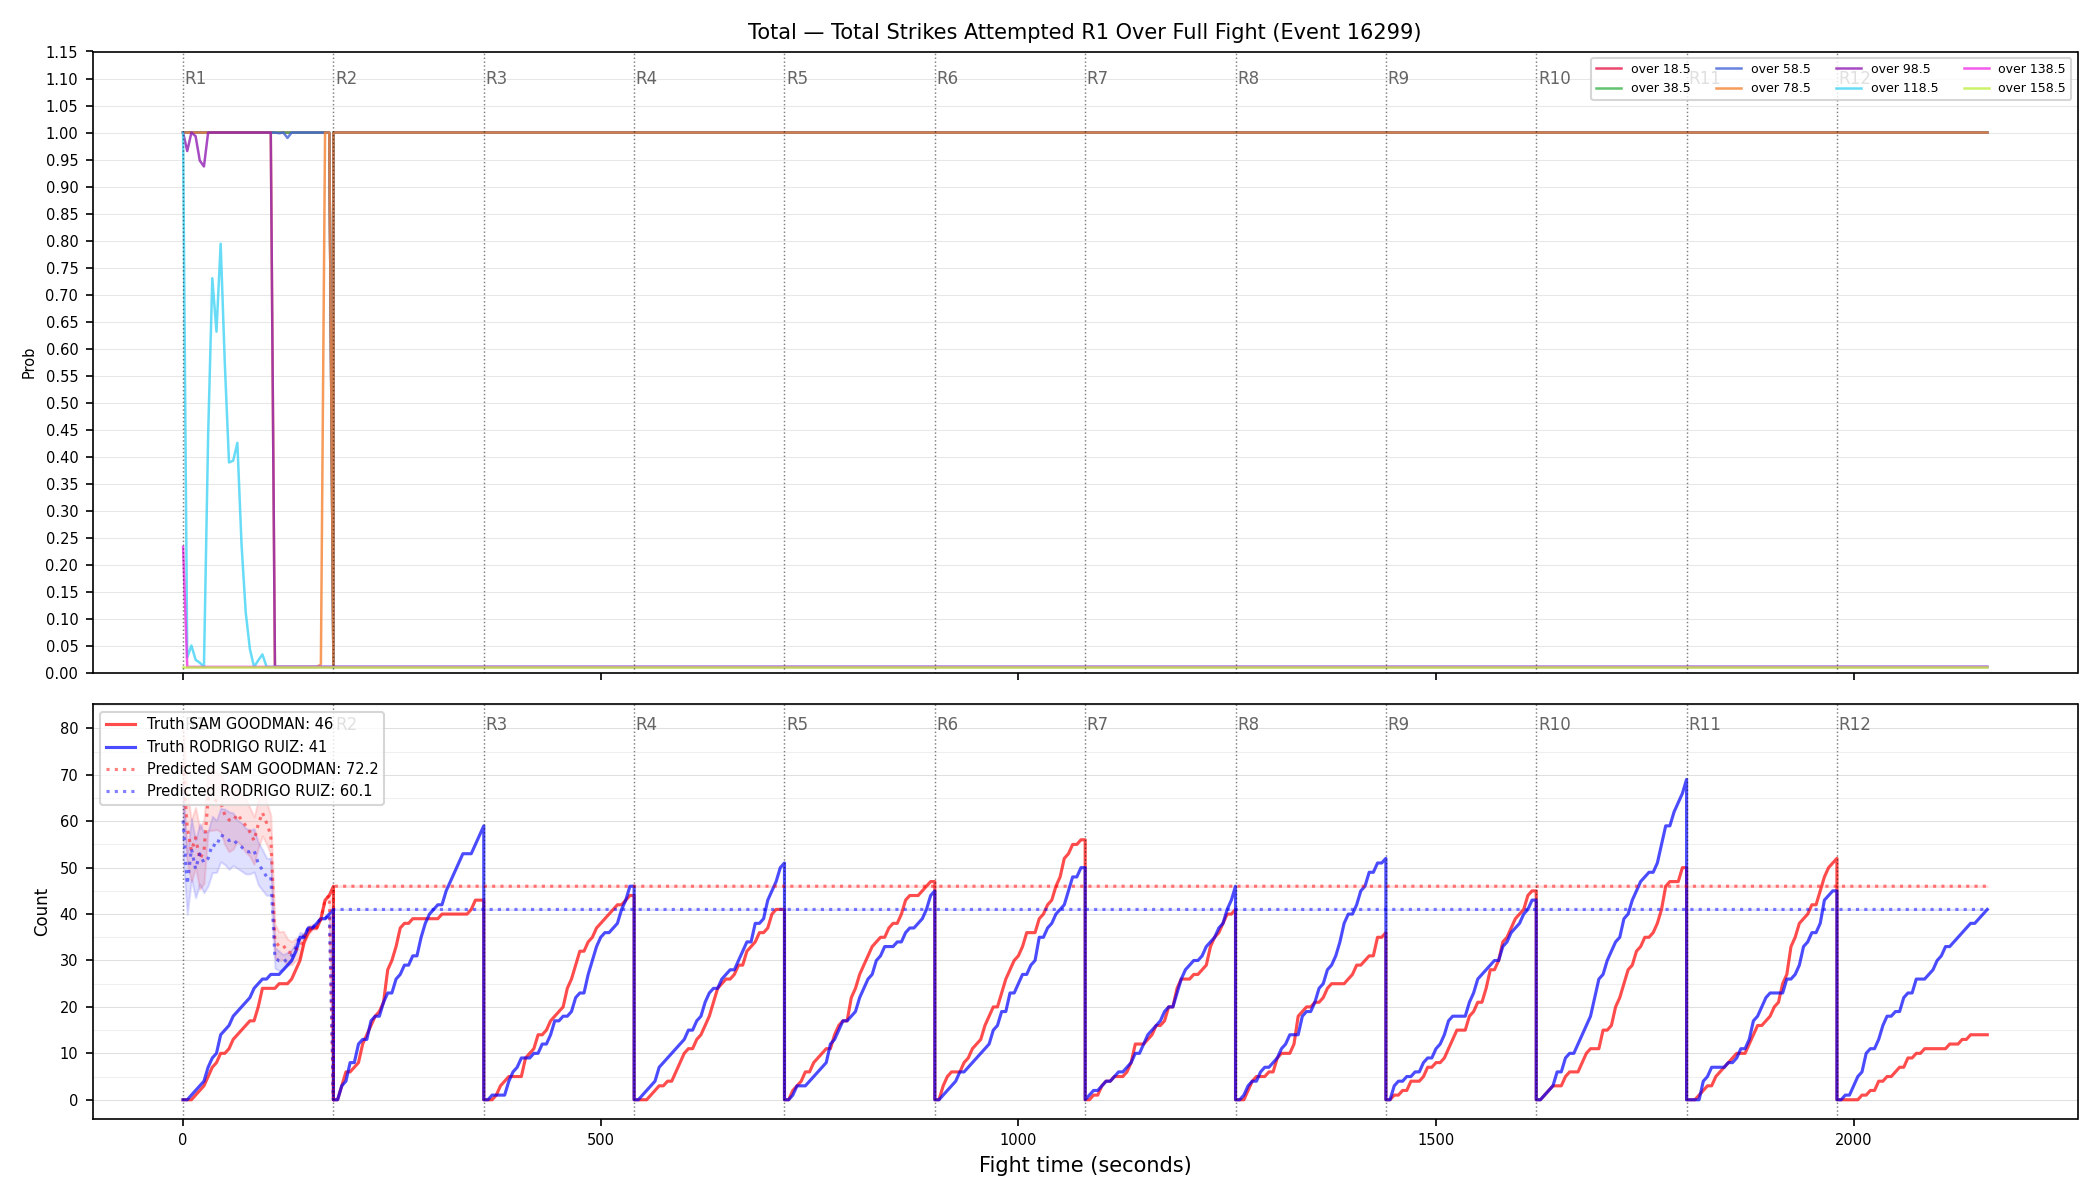This screenshot has height=1200, width=2100.
Task: Click the R7 round label in bottom chart
Action: coord(1097,724)
